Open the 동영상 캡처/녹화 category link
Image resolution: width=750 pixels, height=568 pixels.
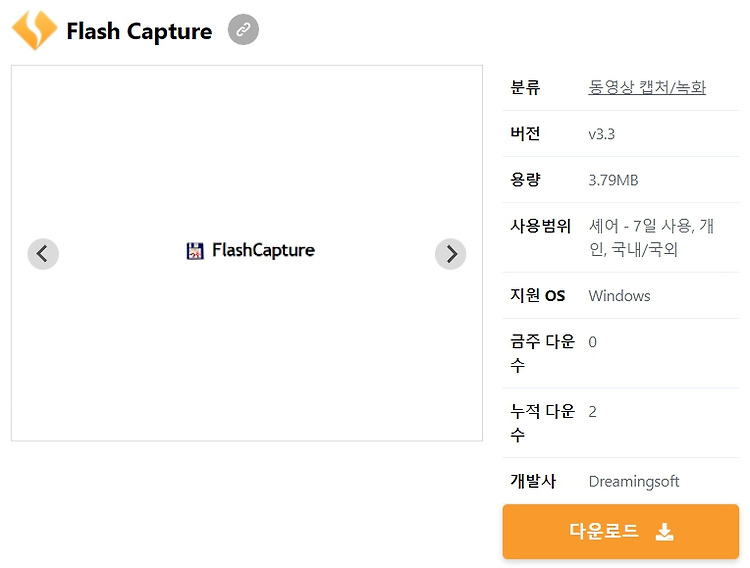tap(647, 87)
